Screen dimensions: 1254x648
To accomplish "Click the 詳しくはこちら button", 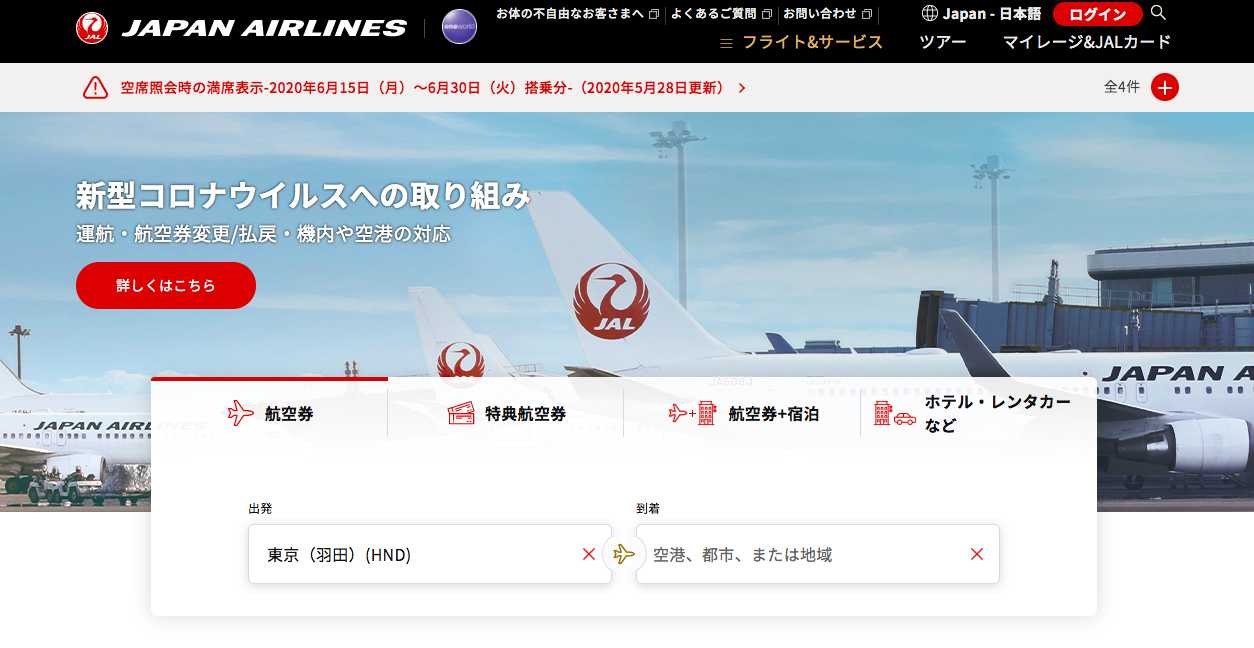I will tap(166, 285).
